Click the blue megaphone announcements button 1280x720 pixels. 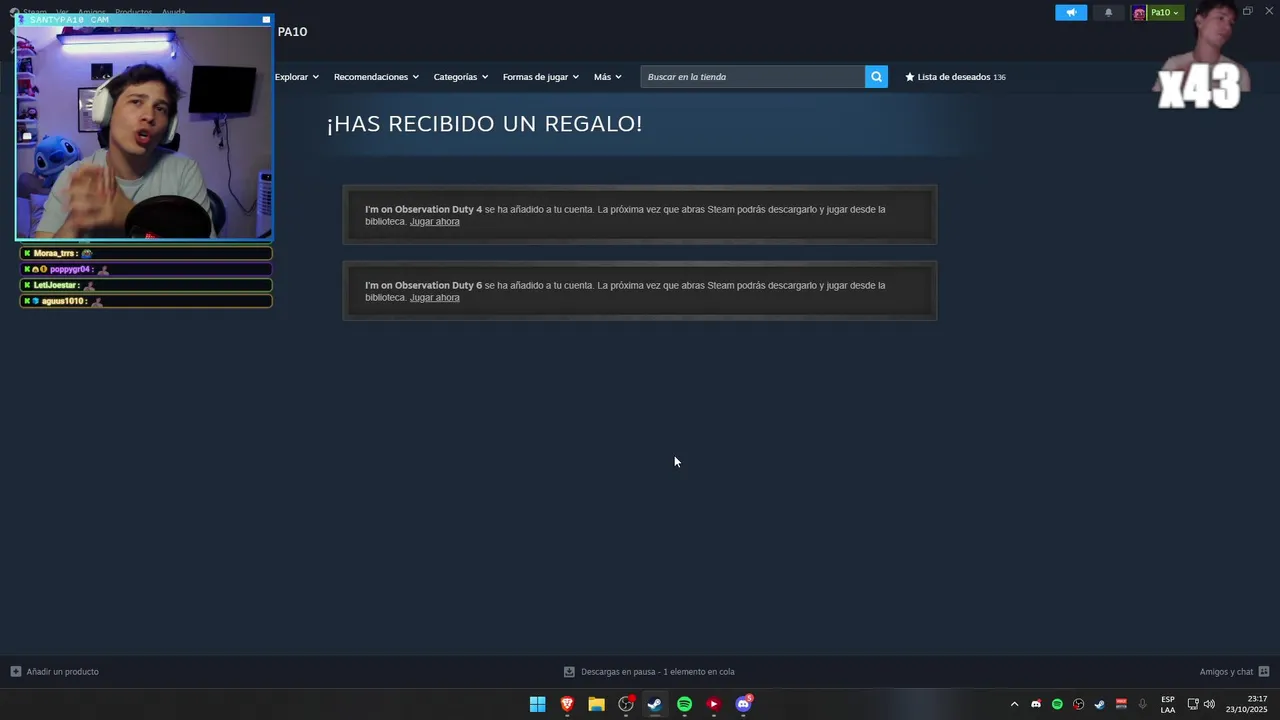pos(1071,13)
